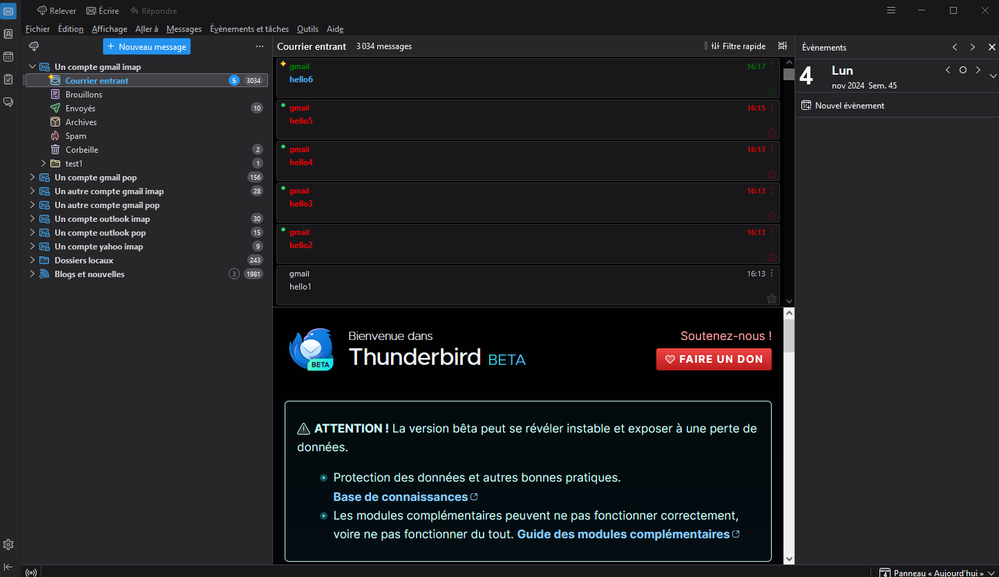Open the Outils menu
Screen dimensions: 999x577
click(x=307, y=29)
